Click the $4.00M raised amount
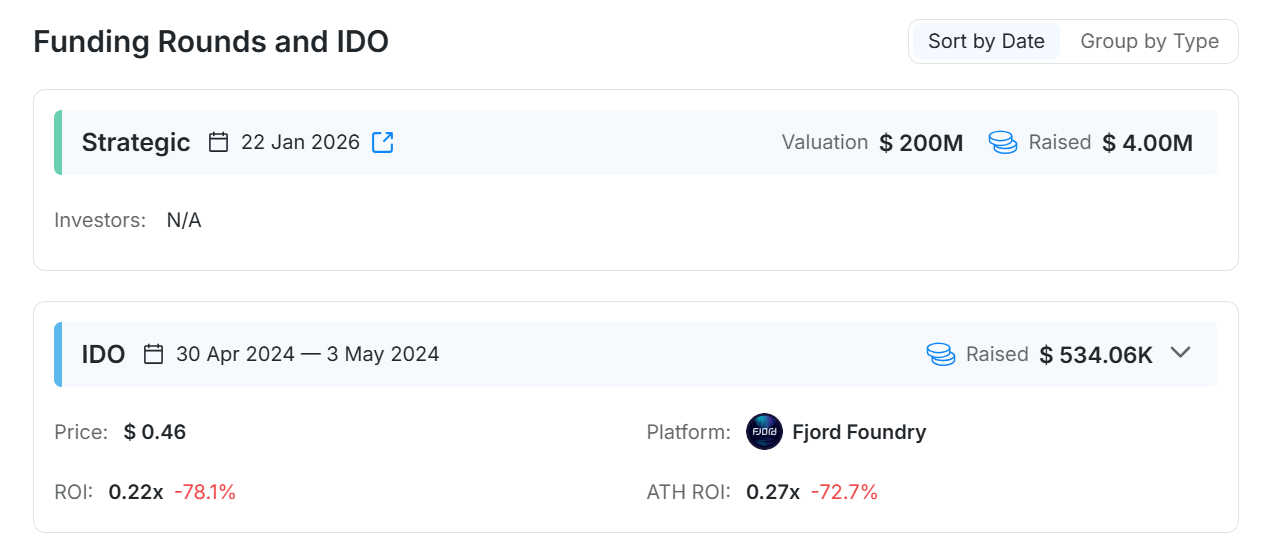 click(1147, 143)
